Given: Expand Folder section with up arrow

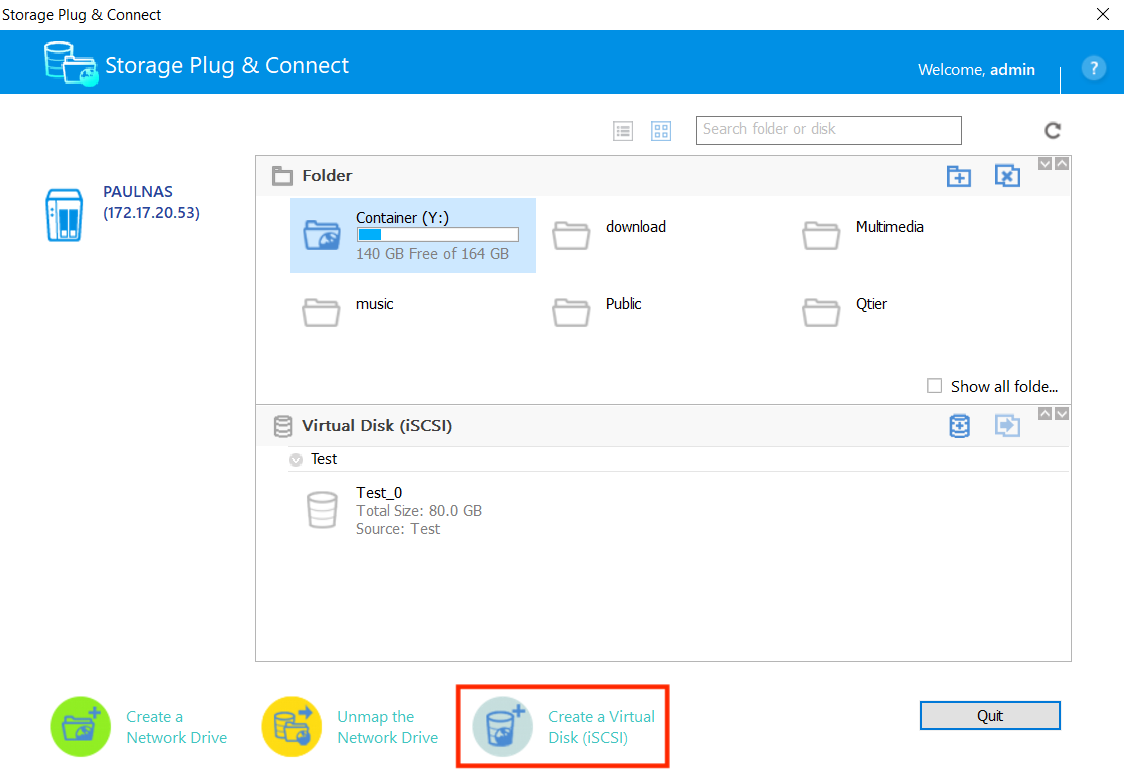Looking at the screenshot, I should pyautogui.click(x=1062, y=163).
